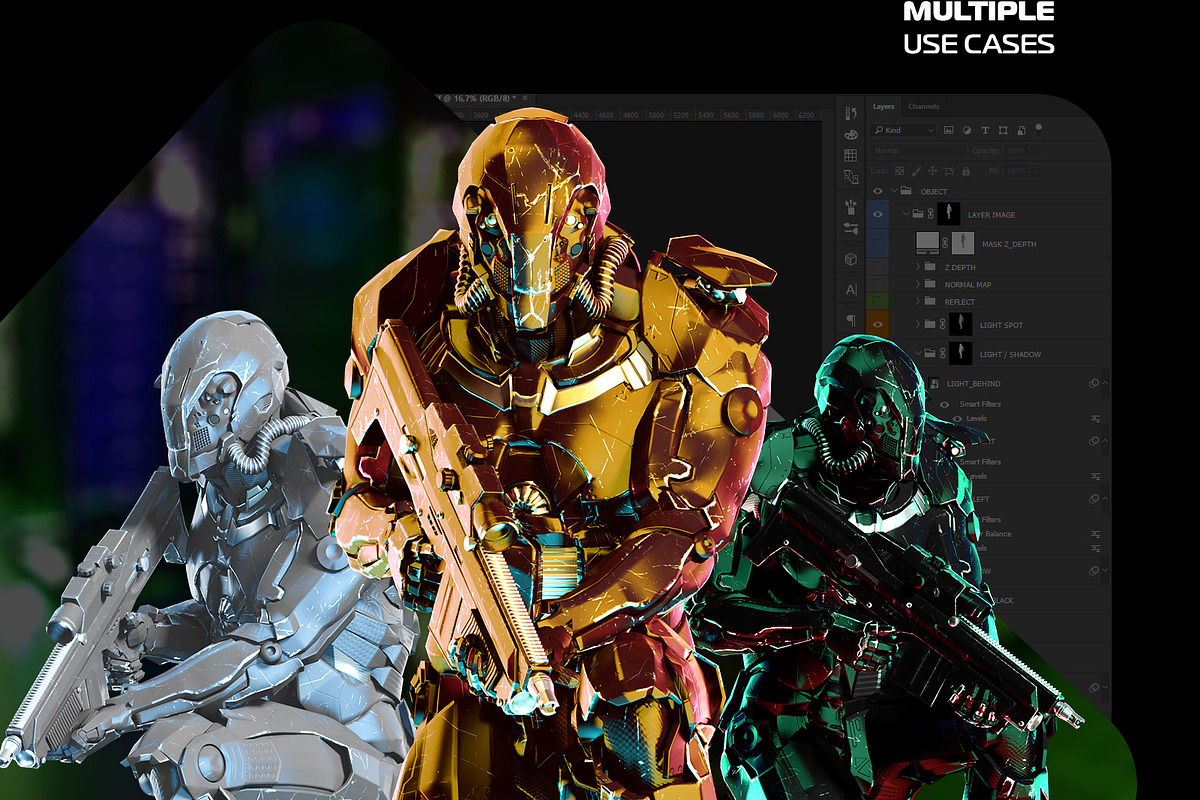Show the REFLECT group
Image resolution: width=1200 pixels, height=800 pixels.
(x=878, y=301)
